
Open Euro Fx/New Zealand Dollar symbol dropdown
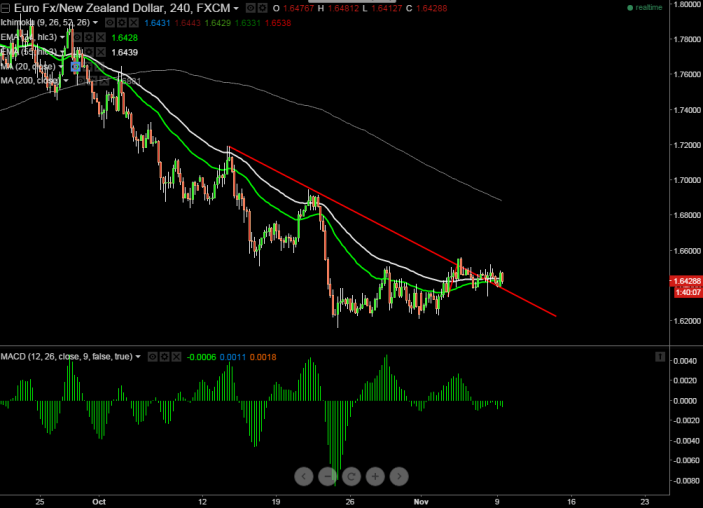point(236,8)
